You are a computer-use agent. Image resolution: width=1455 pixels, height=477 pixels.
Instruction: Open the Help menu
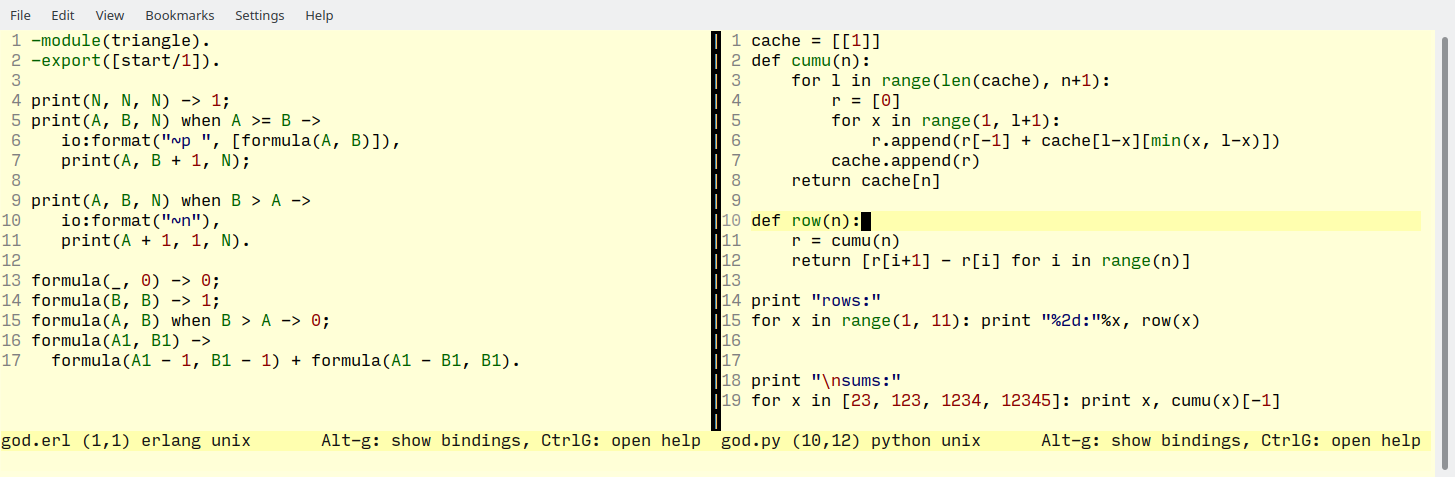click(319, 15)
